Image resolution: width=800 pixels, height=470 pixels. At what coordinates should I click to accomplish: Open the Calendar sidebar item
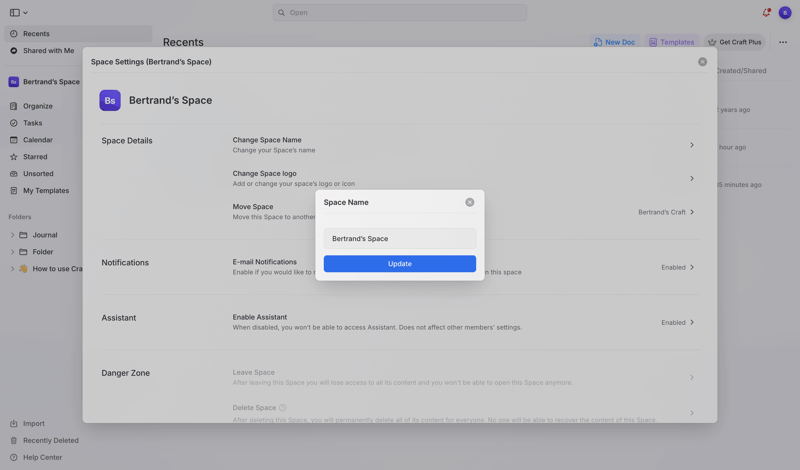37,140
